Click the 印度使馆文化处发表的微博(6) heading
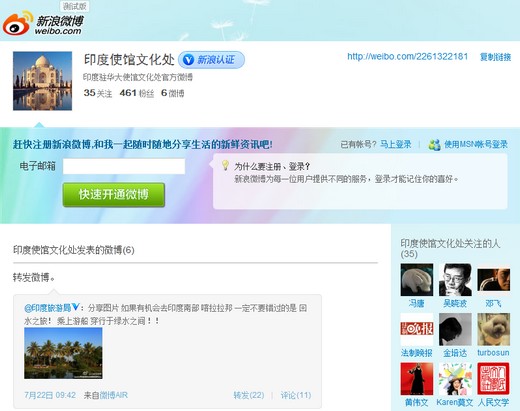The image size is (520, 411). click(74, 250)
